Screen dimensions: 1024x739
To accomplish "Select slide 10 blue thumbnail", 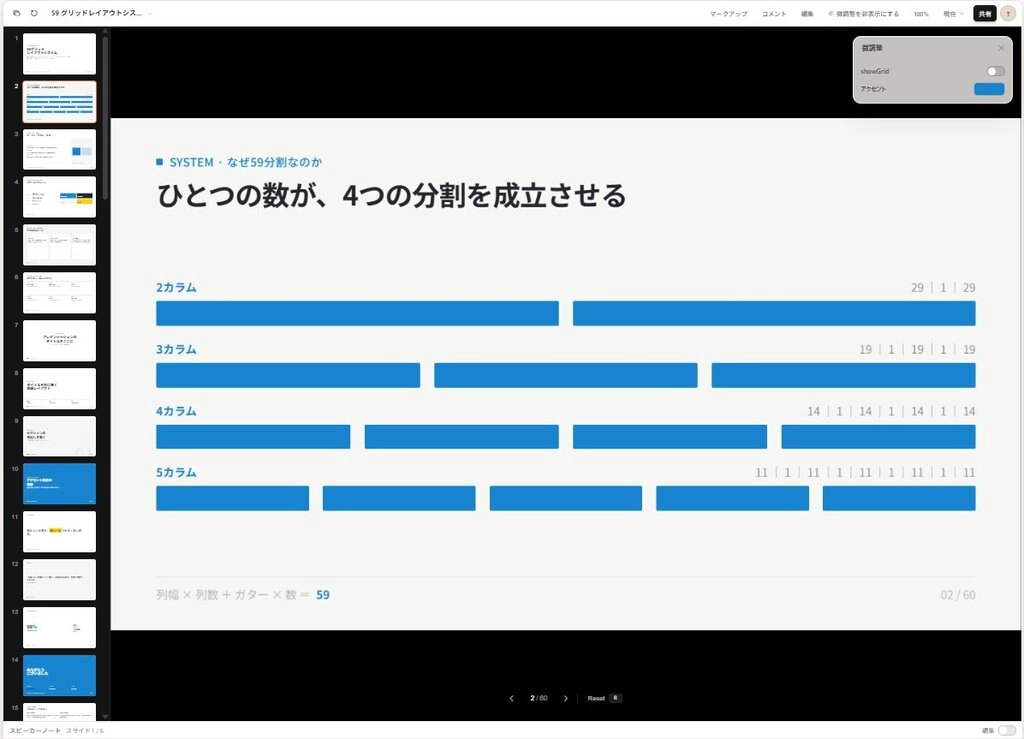I will [x=59, y=484].
